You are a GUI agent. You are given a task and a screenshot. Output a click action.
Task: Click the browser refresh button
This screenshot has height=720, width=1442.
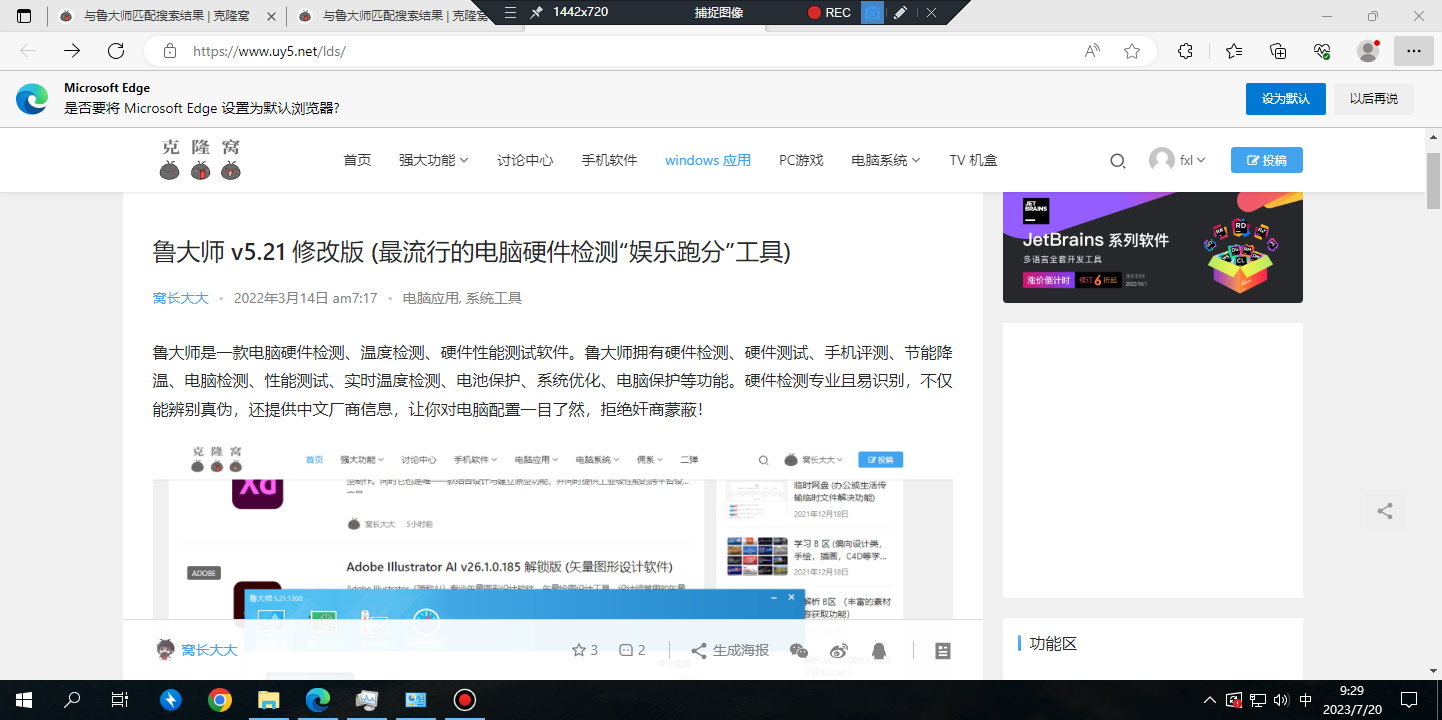click(x=116, y=51)
